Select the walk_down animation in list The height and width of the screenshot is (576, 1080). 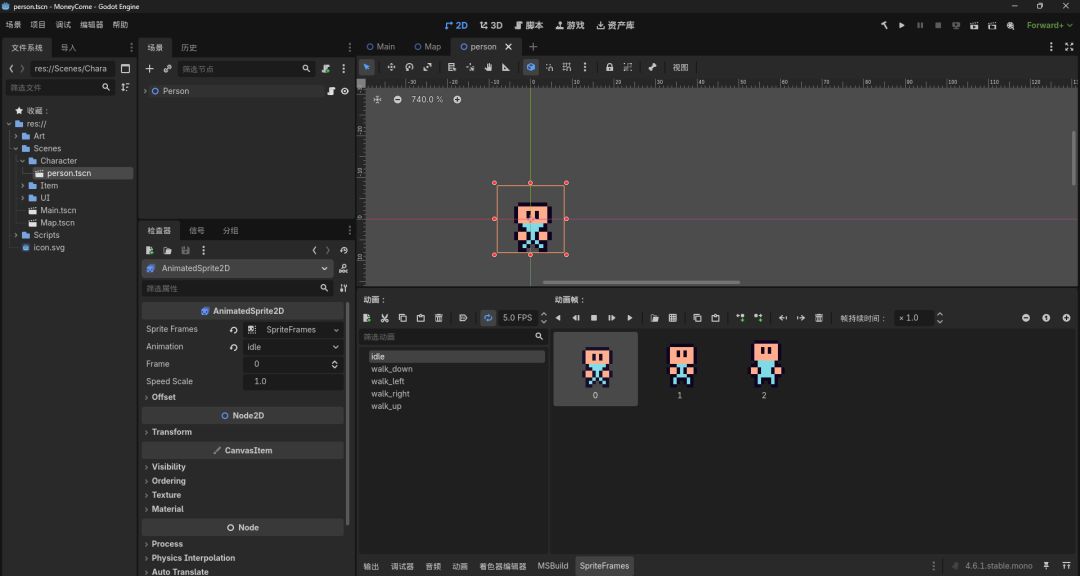click(392, 369)
